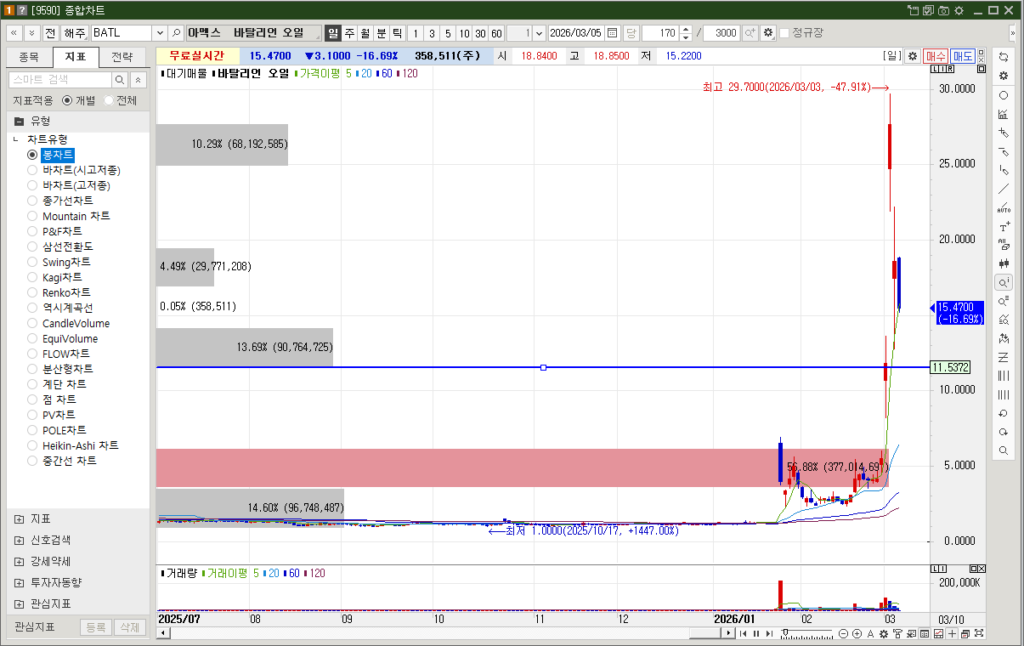Click the 매수 buy button
Image resolution: width=1024 pixels, height=646 pixels.
click(x=936, y=55)
